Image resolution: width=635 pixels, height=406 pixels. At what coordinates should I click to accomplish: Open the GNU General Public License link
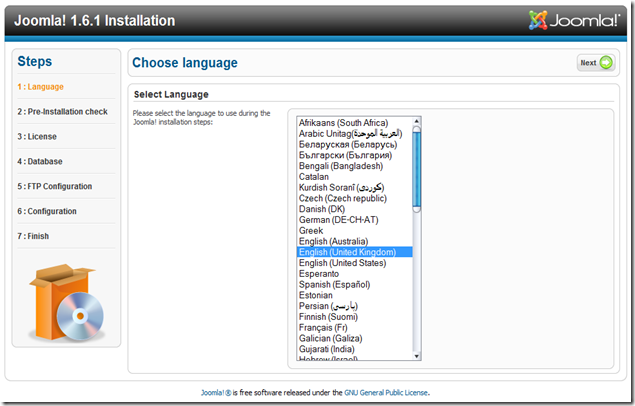coord(386,393)
